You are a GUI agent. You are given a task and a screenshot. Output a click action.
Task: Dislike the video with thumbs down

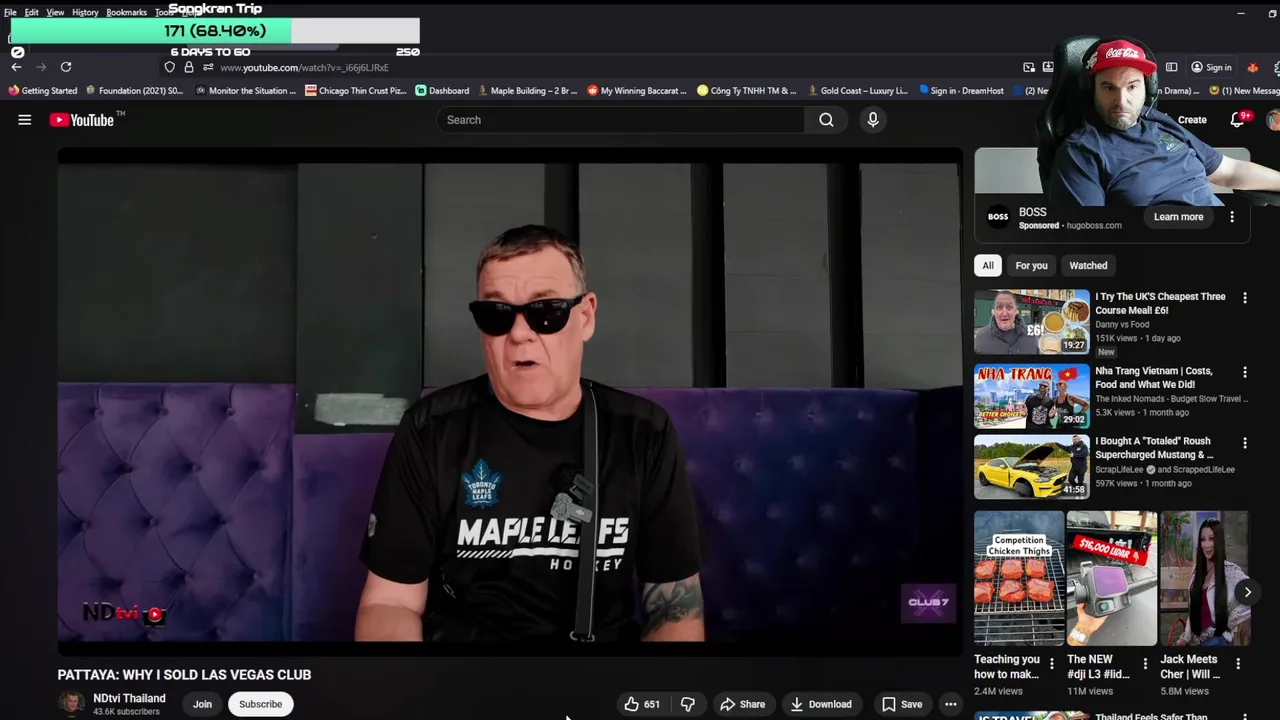(x=687, y=704)
